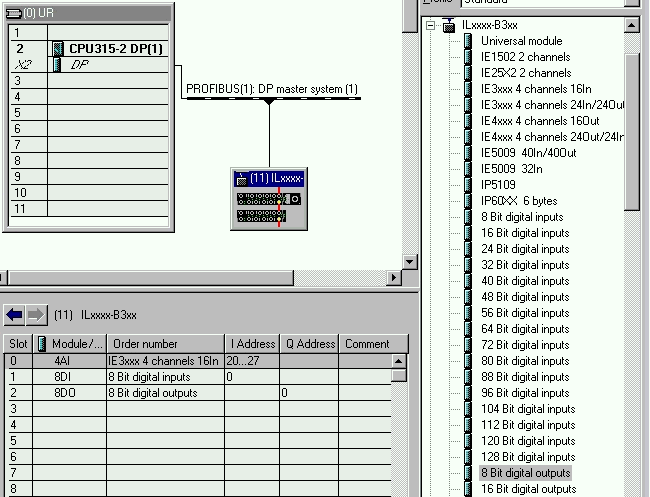The height and width of the screenshot is (497, 650).
Task: Click station view horizontal scrollbar thumb
Action: pyautogui.click(x=151, y=278)
